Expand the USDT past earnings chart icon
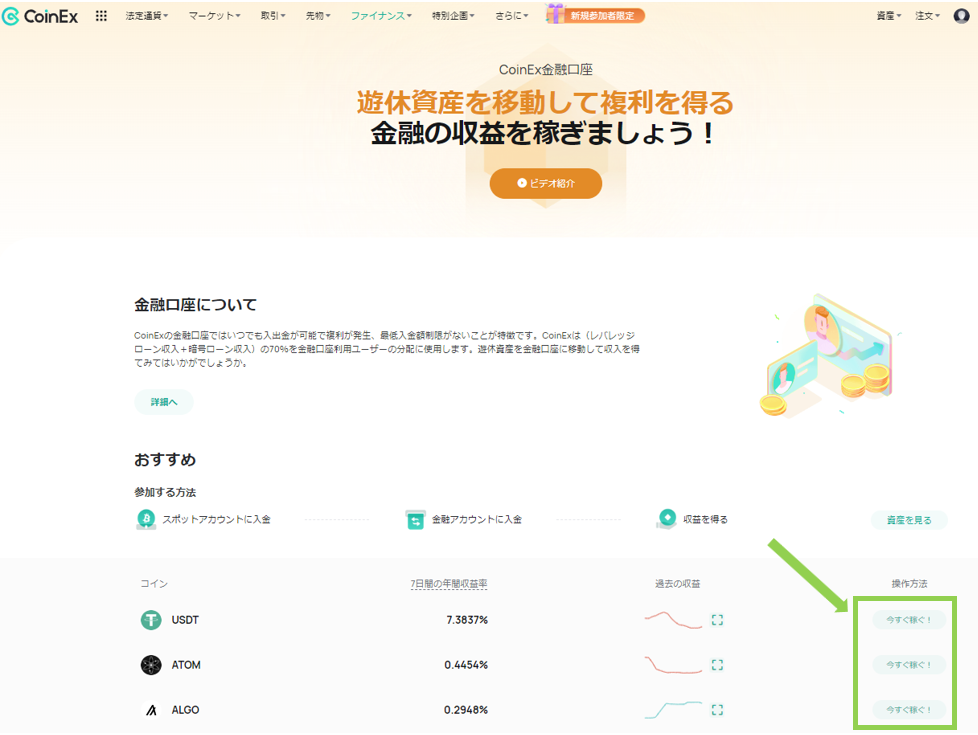The image size is (978, 735). [x=717, y=620]
